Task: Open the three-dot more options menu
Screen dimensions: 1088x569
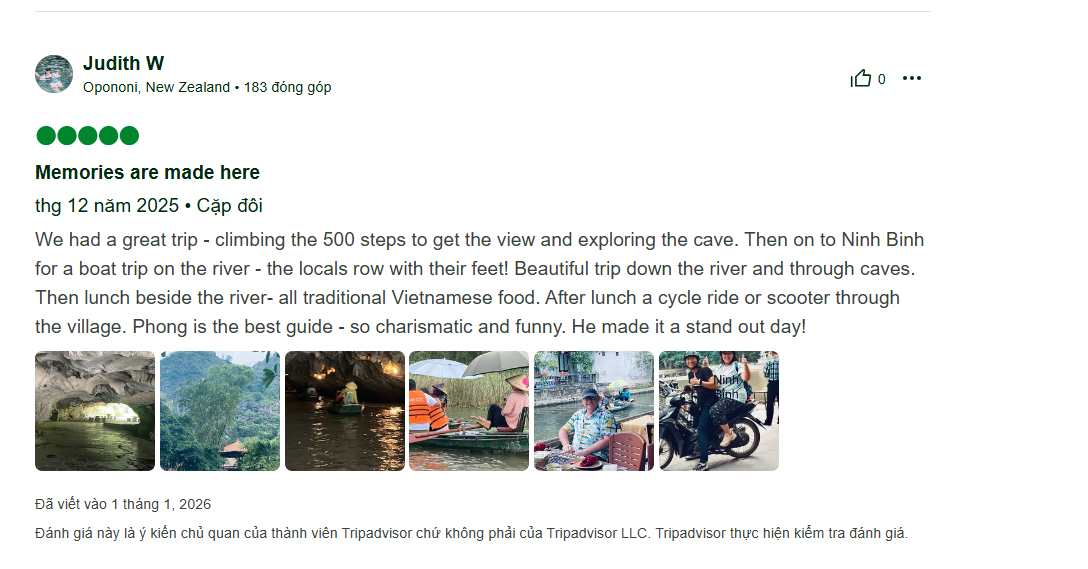Action: (x=911, y=79)
